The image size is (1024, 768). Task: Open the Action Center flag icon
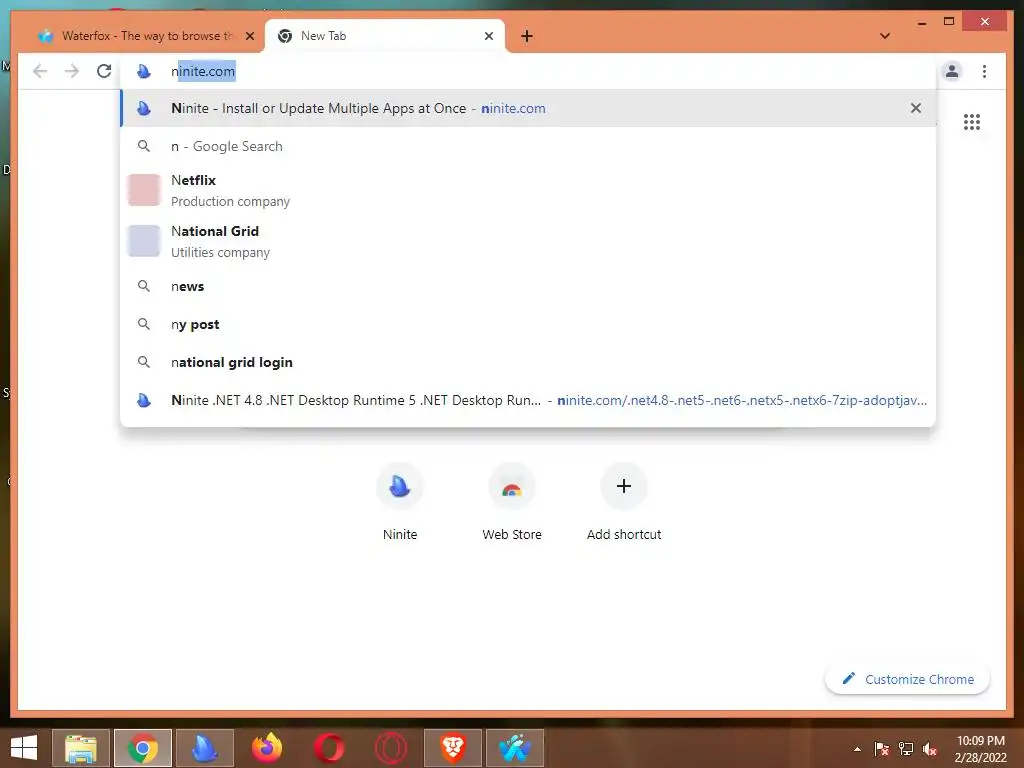tap(882, 749)
